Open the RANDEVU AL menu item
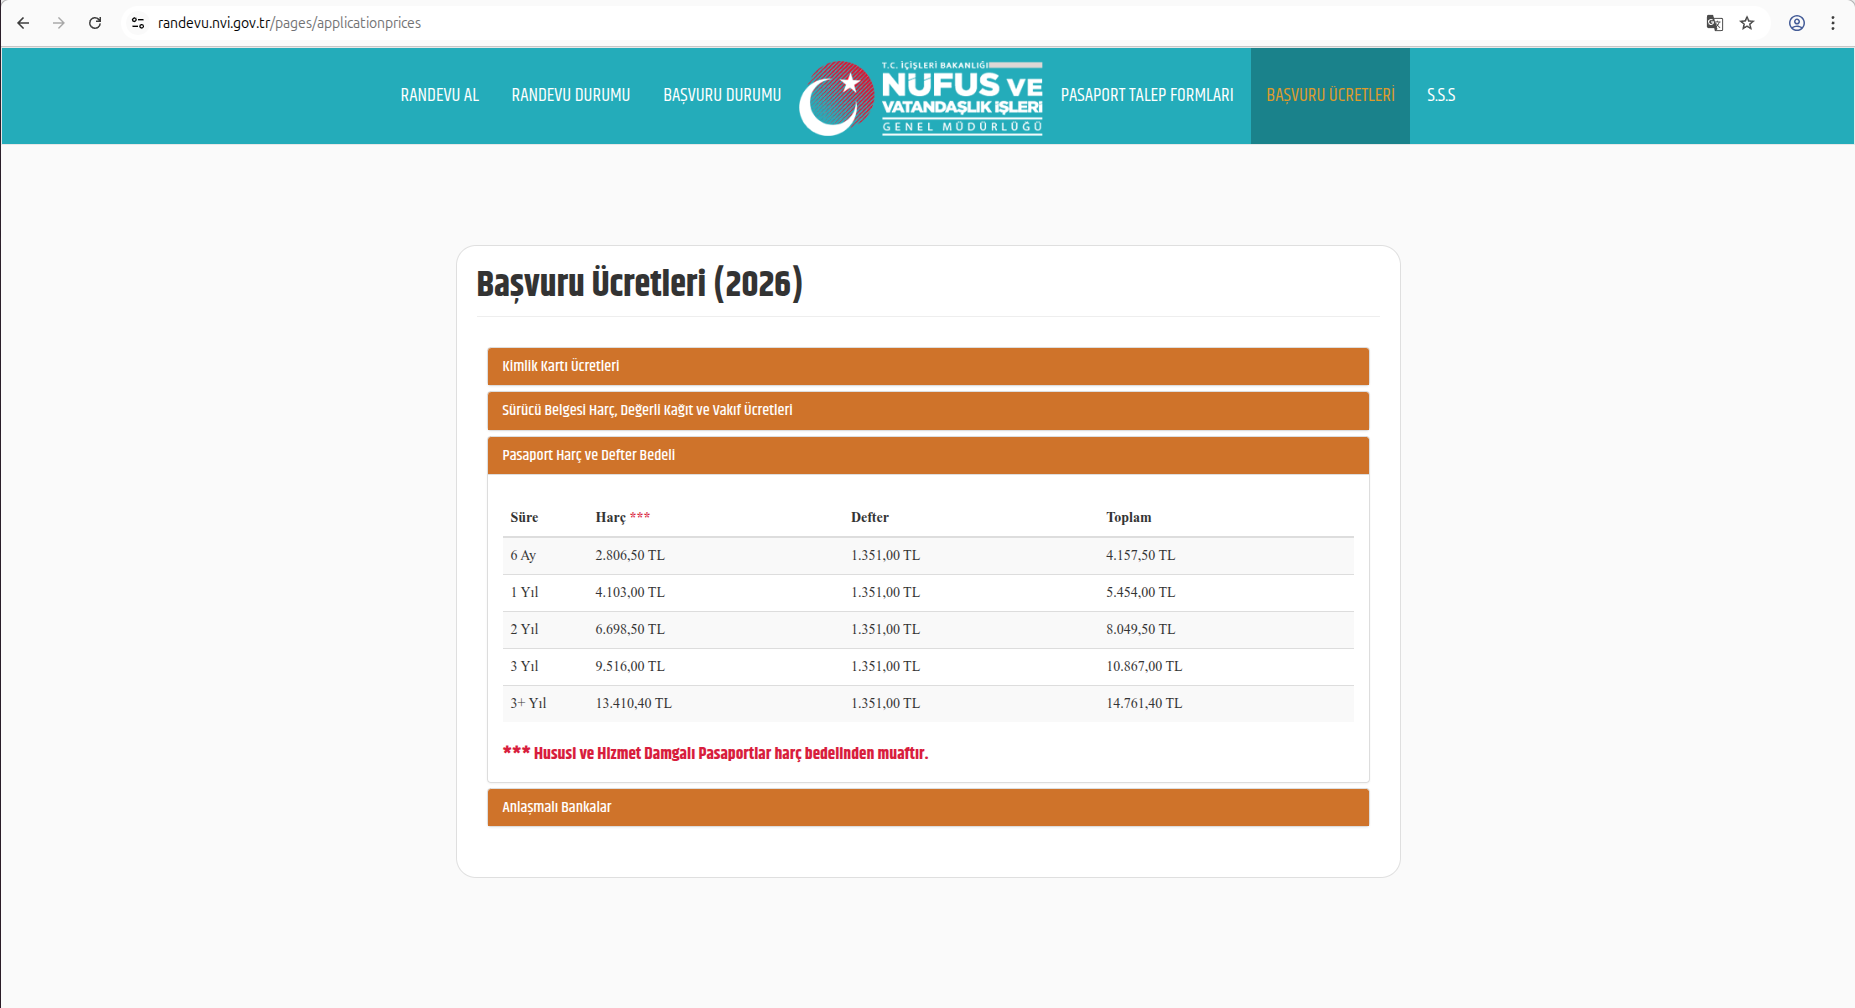1855x1008 pixels. (440, 95)
